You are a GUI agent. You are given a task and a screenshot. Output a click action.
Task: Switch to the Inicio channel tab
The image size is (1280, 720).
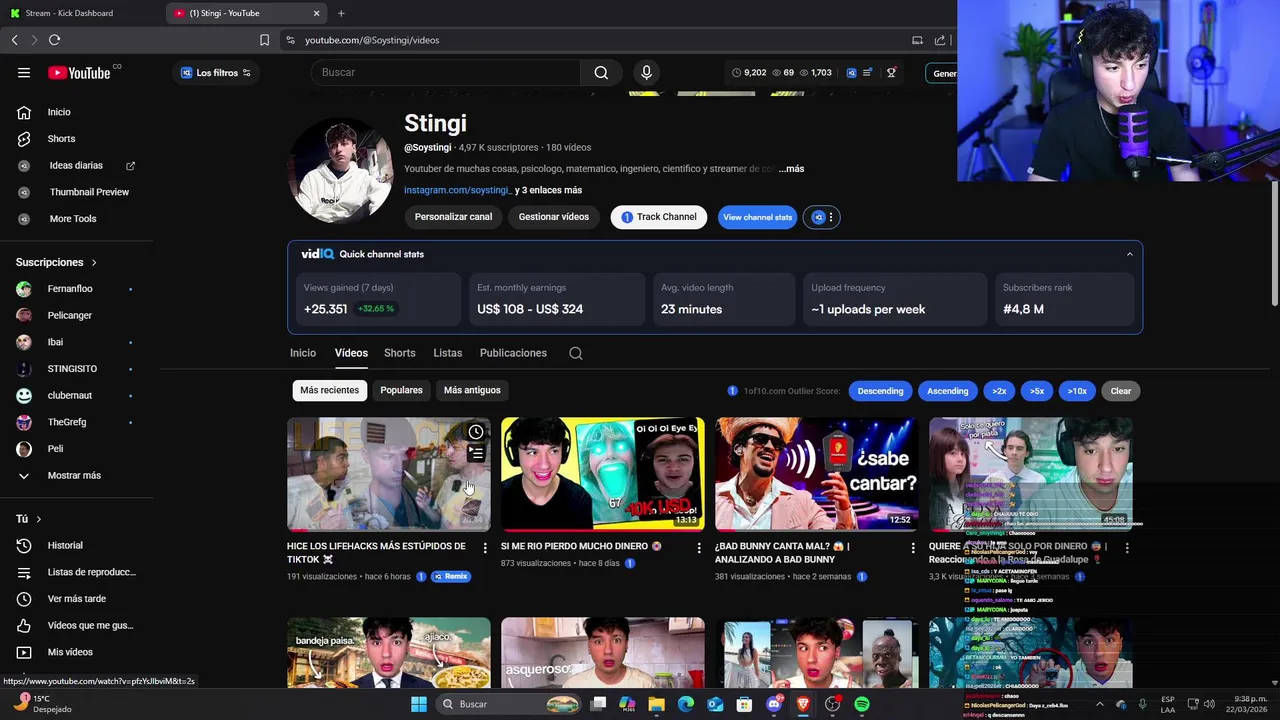pyautogui.click(x=303, y=353)
